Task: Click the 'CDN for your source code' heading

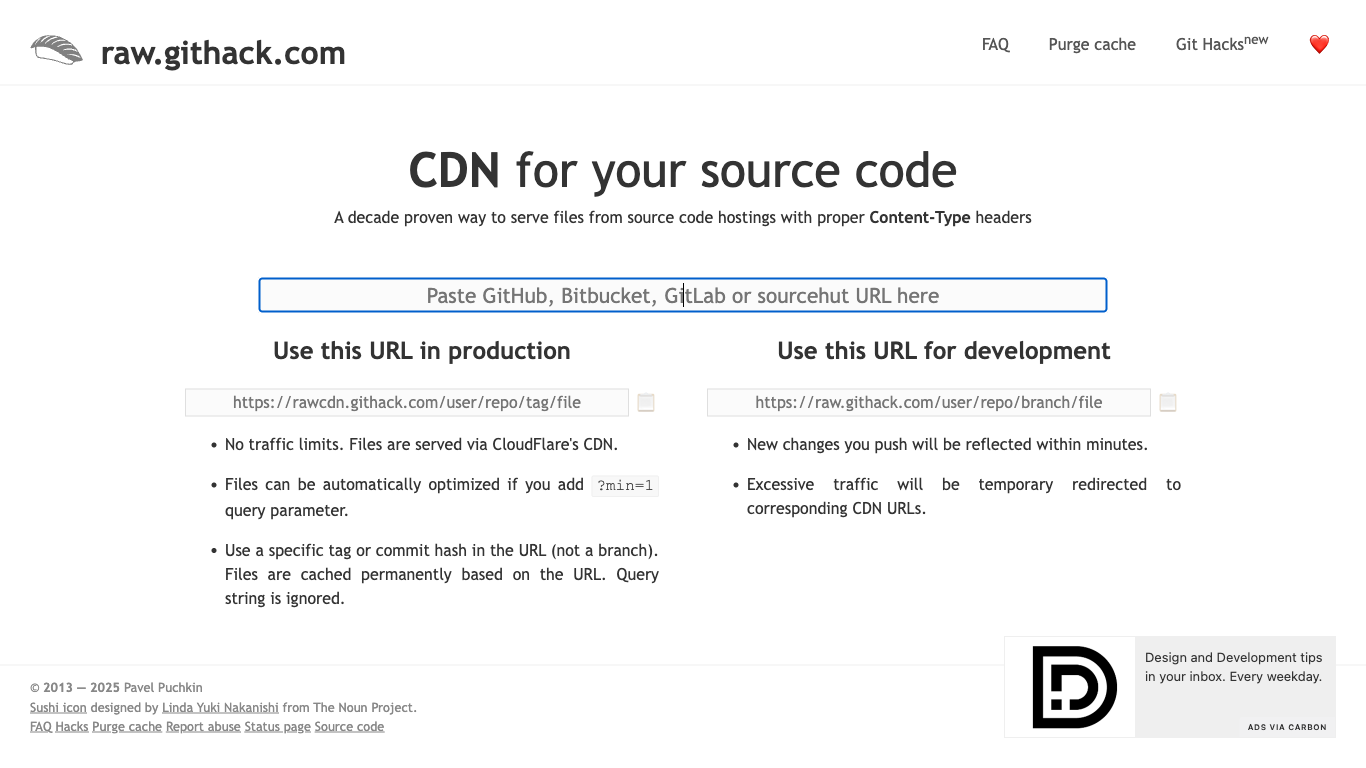Action: coord(683,170)
